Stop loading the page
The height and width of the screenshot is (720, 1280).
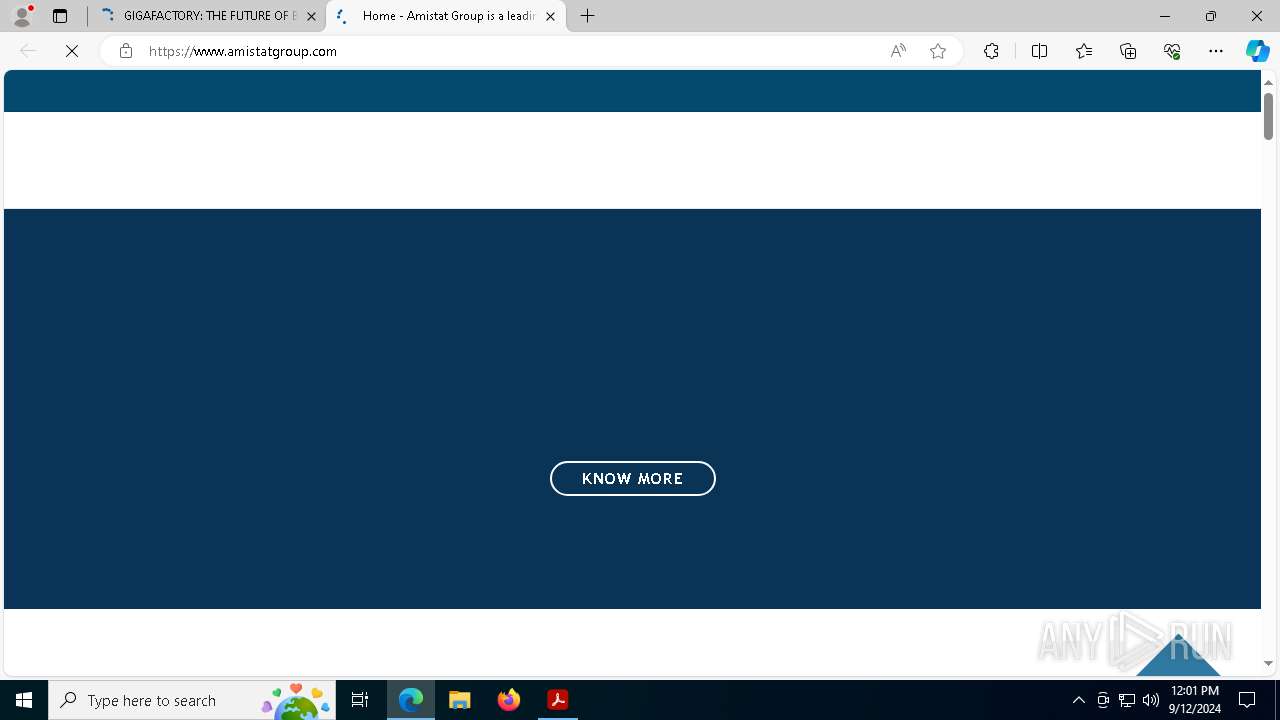(72, 51)
